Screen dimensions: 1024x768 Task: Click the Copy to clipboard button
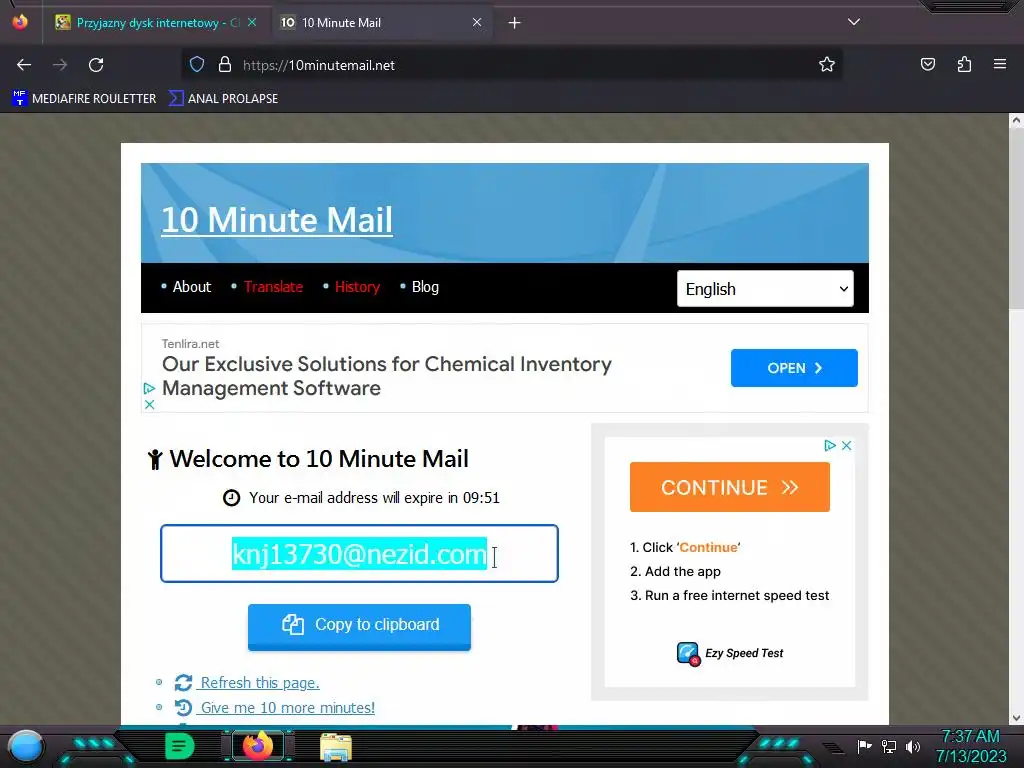[x=359, y=626]
